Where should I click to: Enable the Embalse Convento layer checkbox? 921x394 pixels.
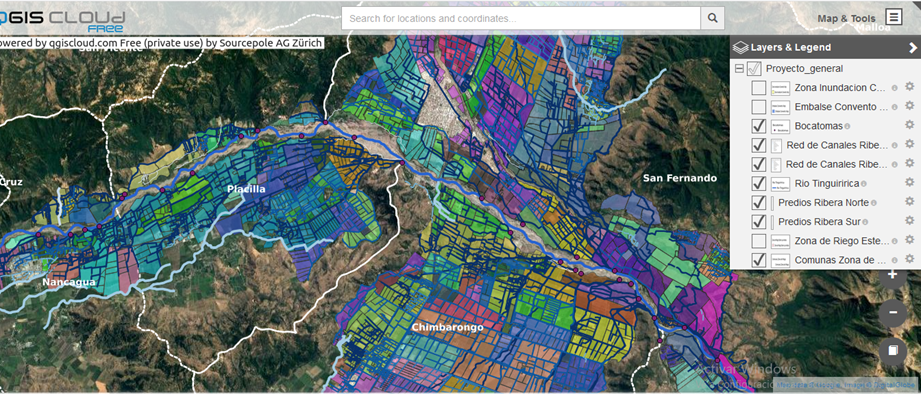click(x=759, y=107)
